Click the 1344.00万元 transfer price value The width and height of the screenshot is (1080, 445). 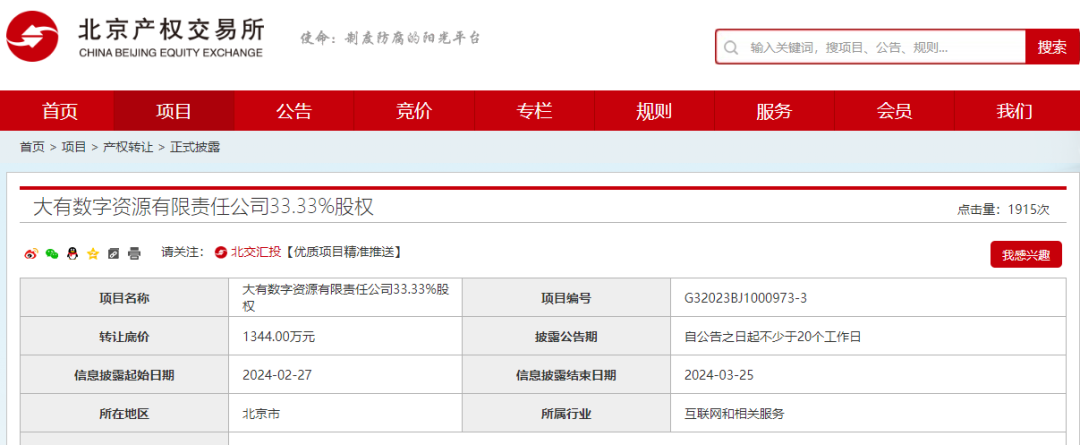click(278, 337)
